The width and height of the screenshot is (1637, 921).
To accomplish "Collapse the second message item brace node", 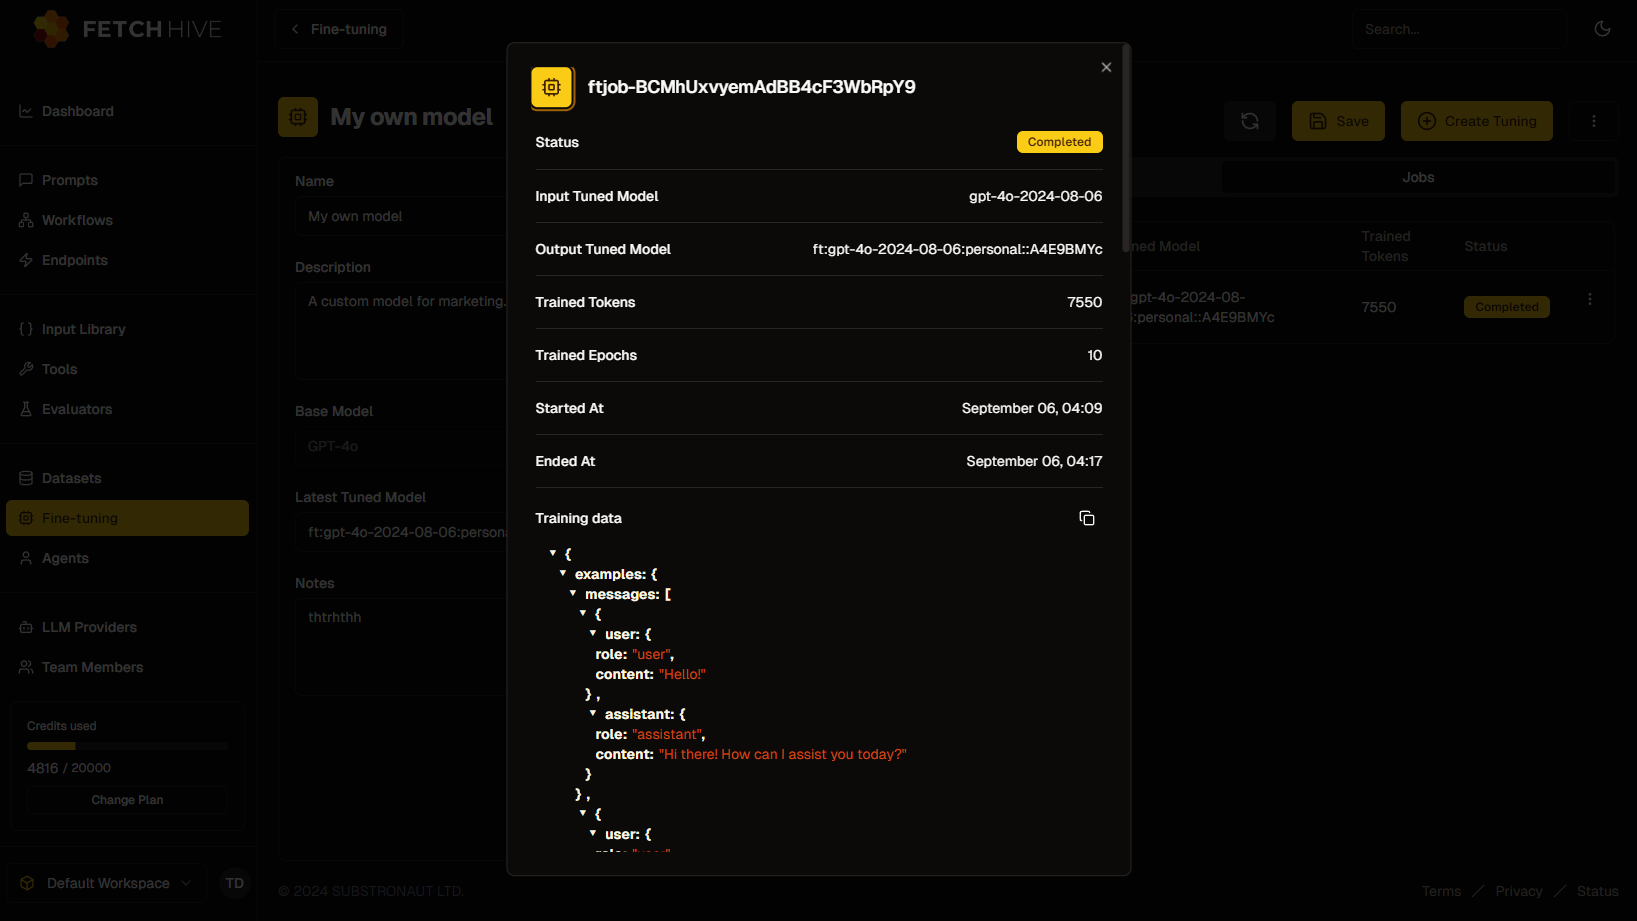I will click(583, 813).
